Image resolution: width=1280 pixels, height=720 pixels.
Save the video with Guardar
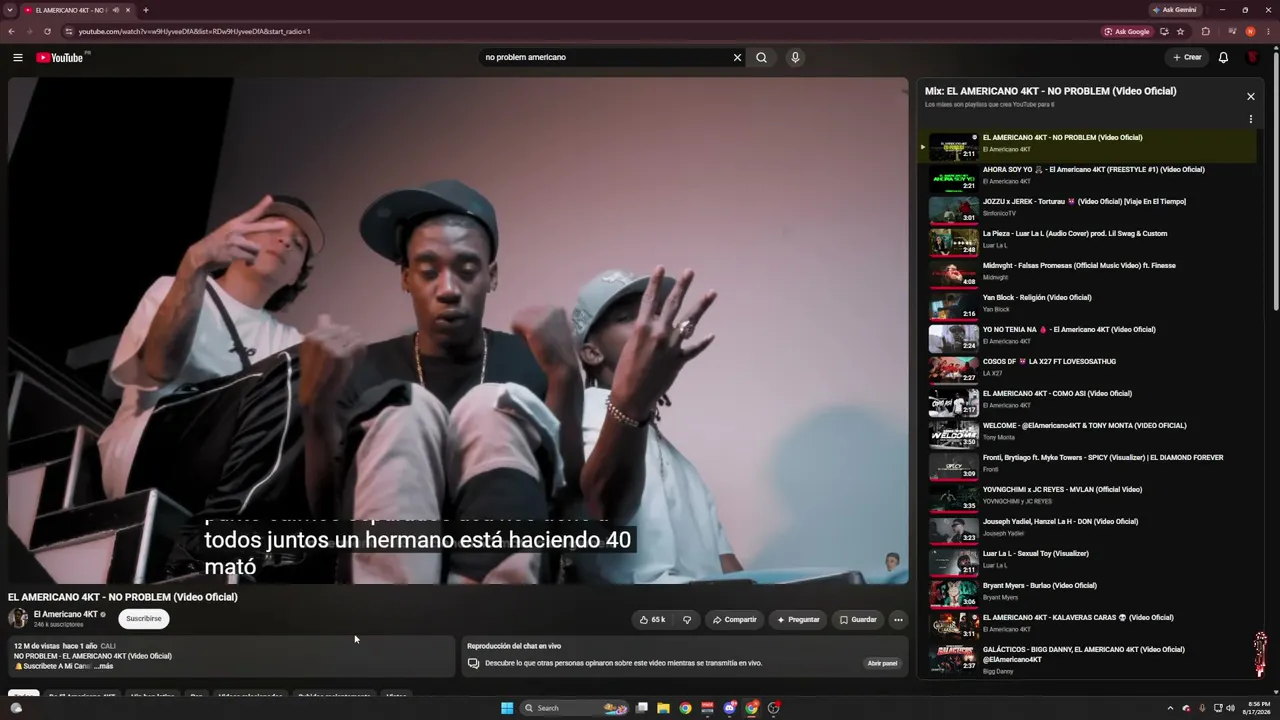tap(858, 620)
